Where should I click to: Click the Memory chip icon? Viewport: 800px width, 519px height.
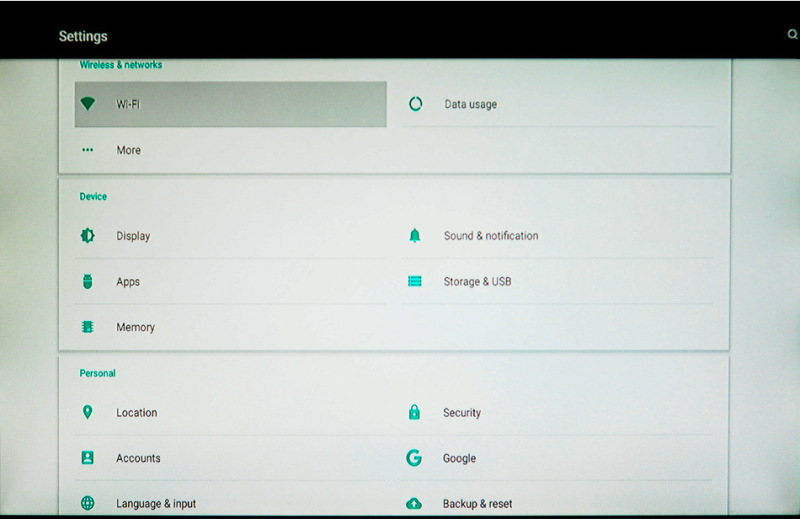[88, 327]
